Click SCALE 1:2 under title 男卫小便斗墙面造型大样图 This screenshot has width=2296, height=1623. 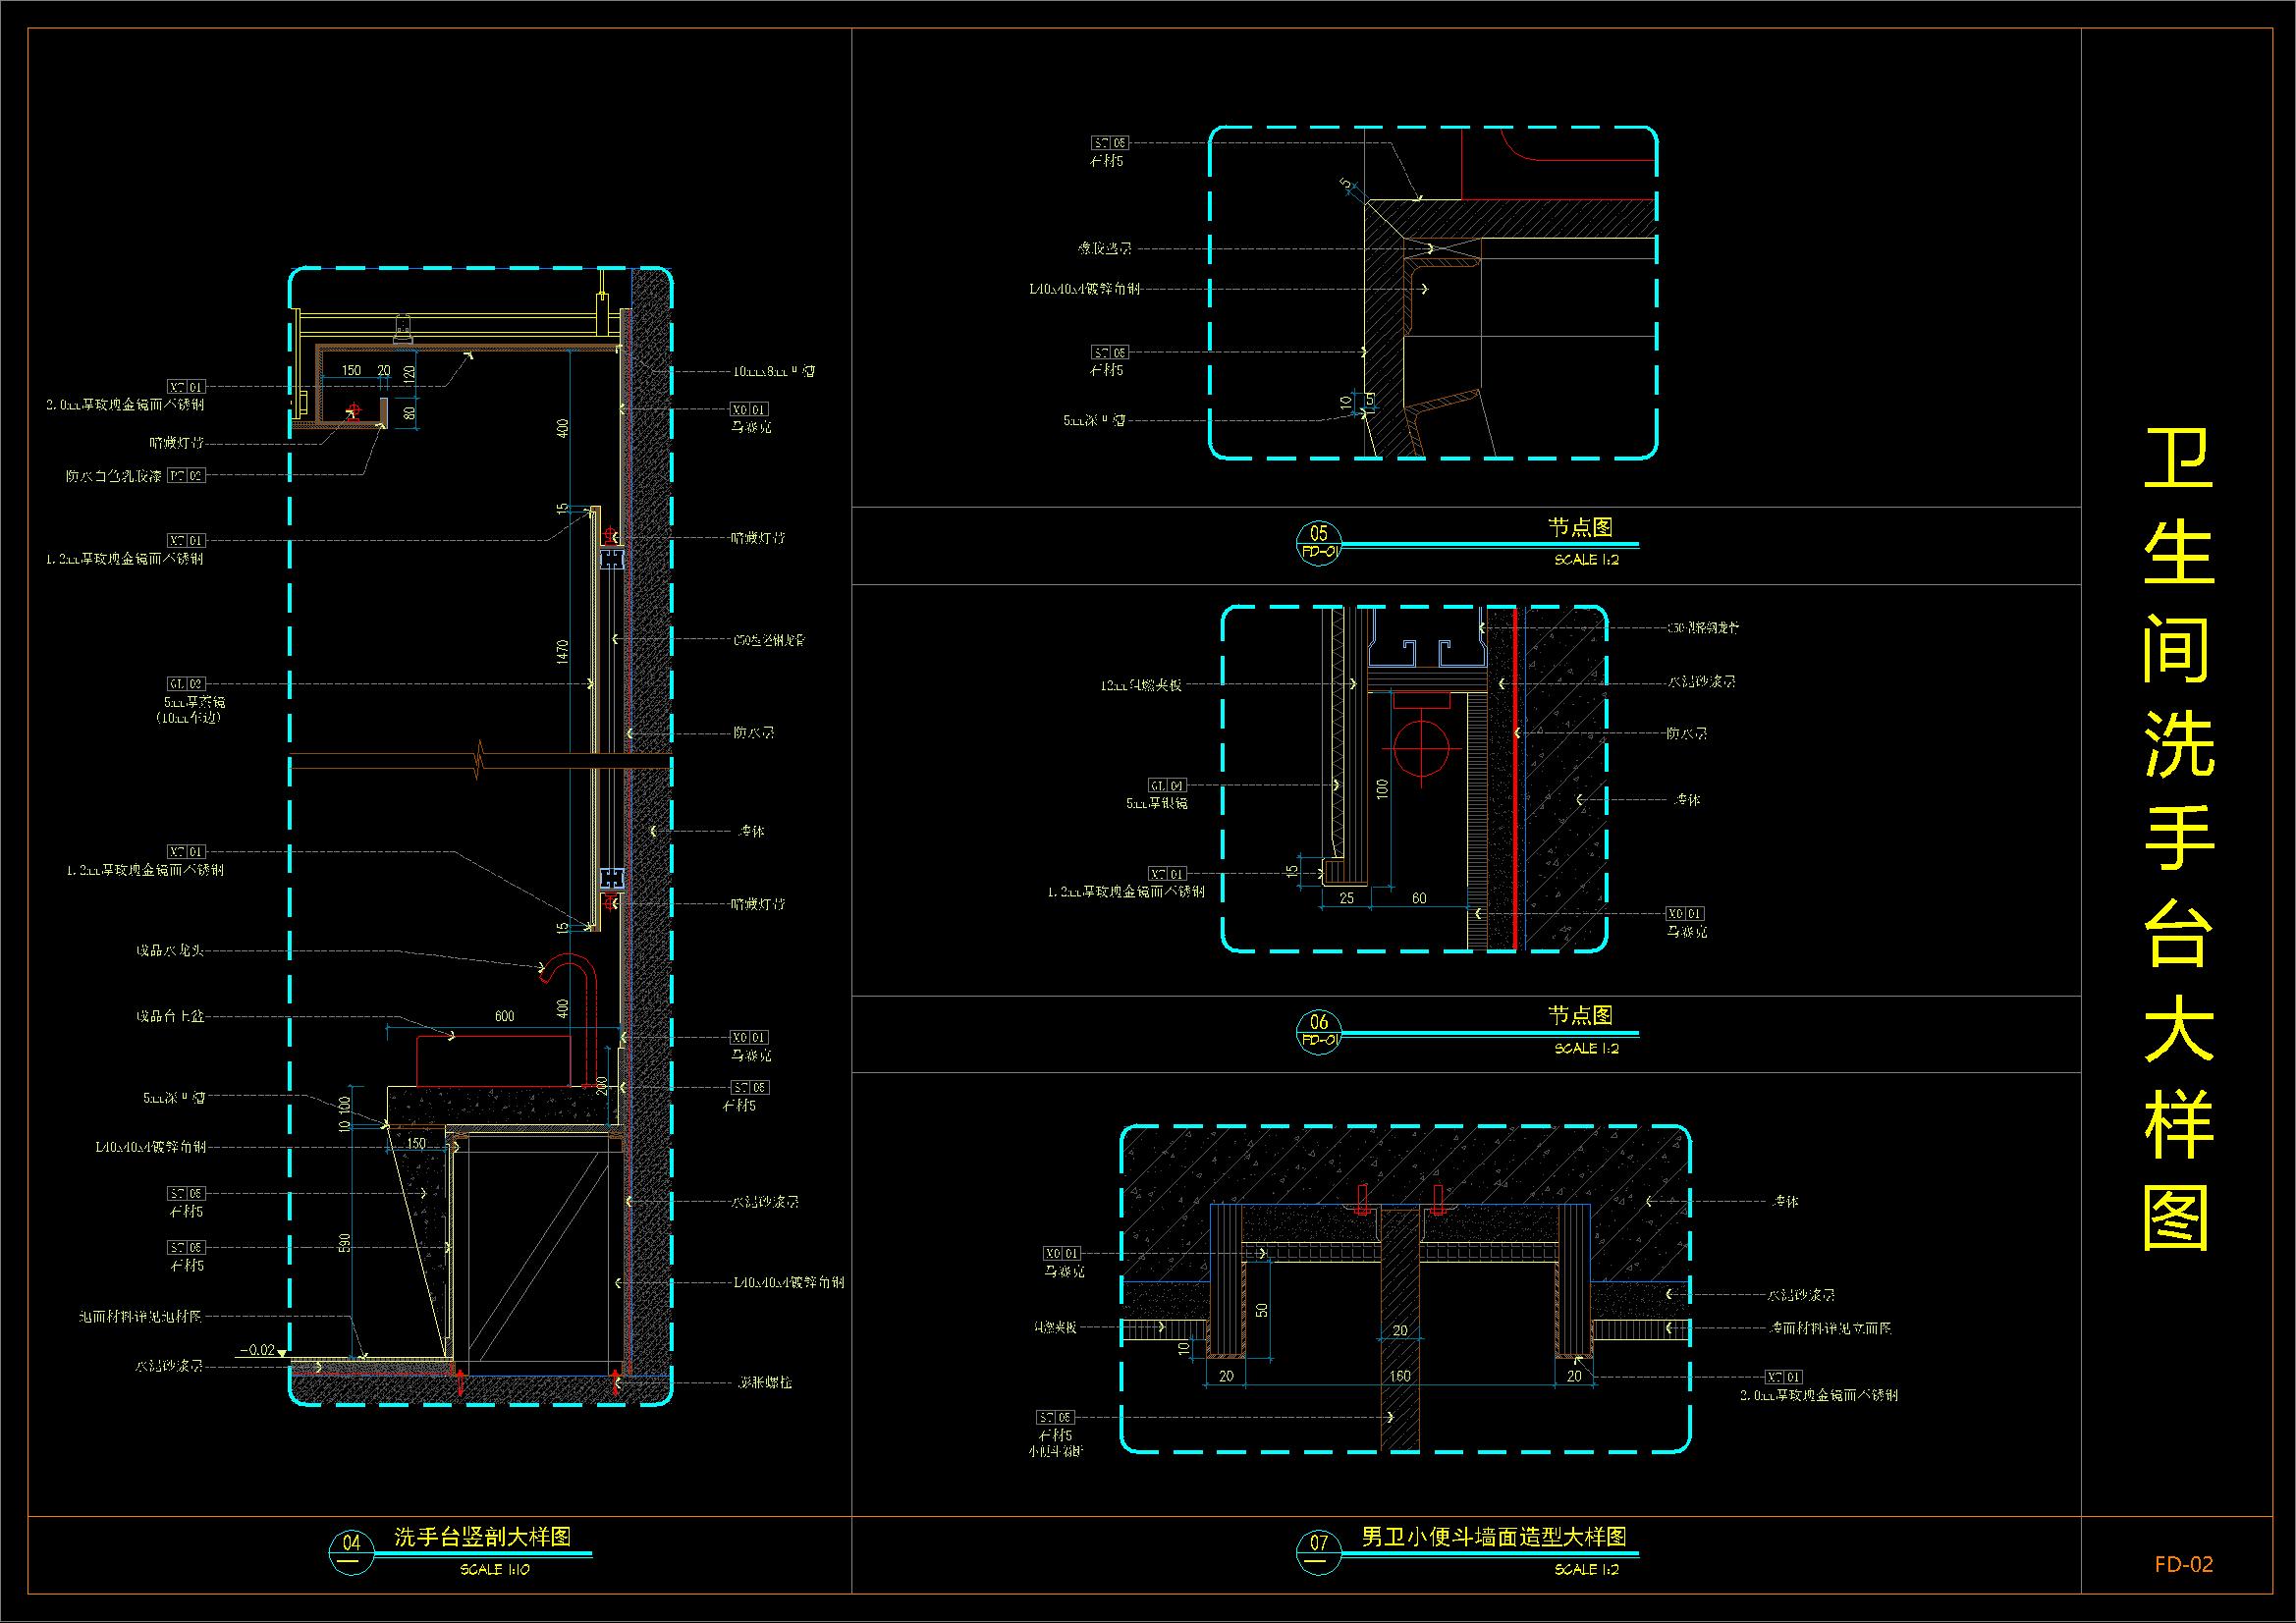click(1586, 1570)
